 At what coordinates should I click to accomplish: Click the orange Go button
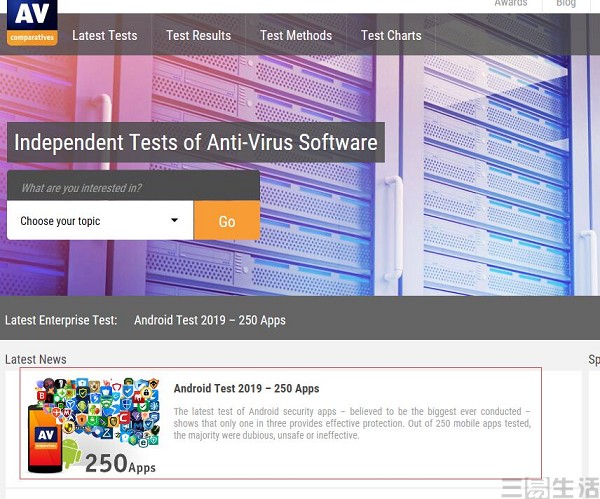click(x=227, y=221)
